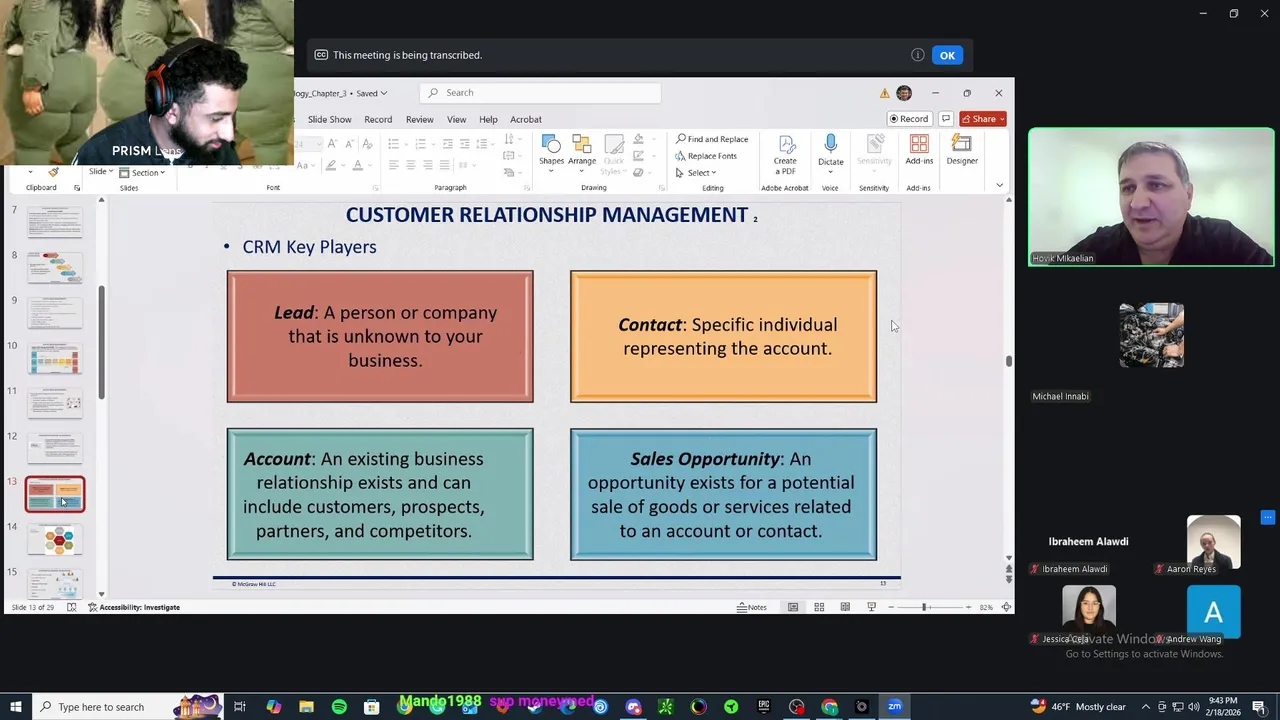Click the Create a PDF Acrobat icon
Screen dimensions: 1280x720
coord(785,155)
